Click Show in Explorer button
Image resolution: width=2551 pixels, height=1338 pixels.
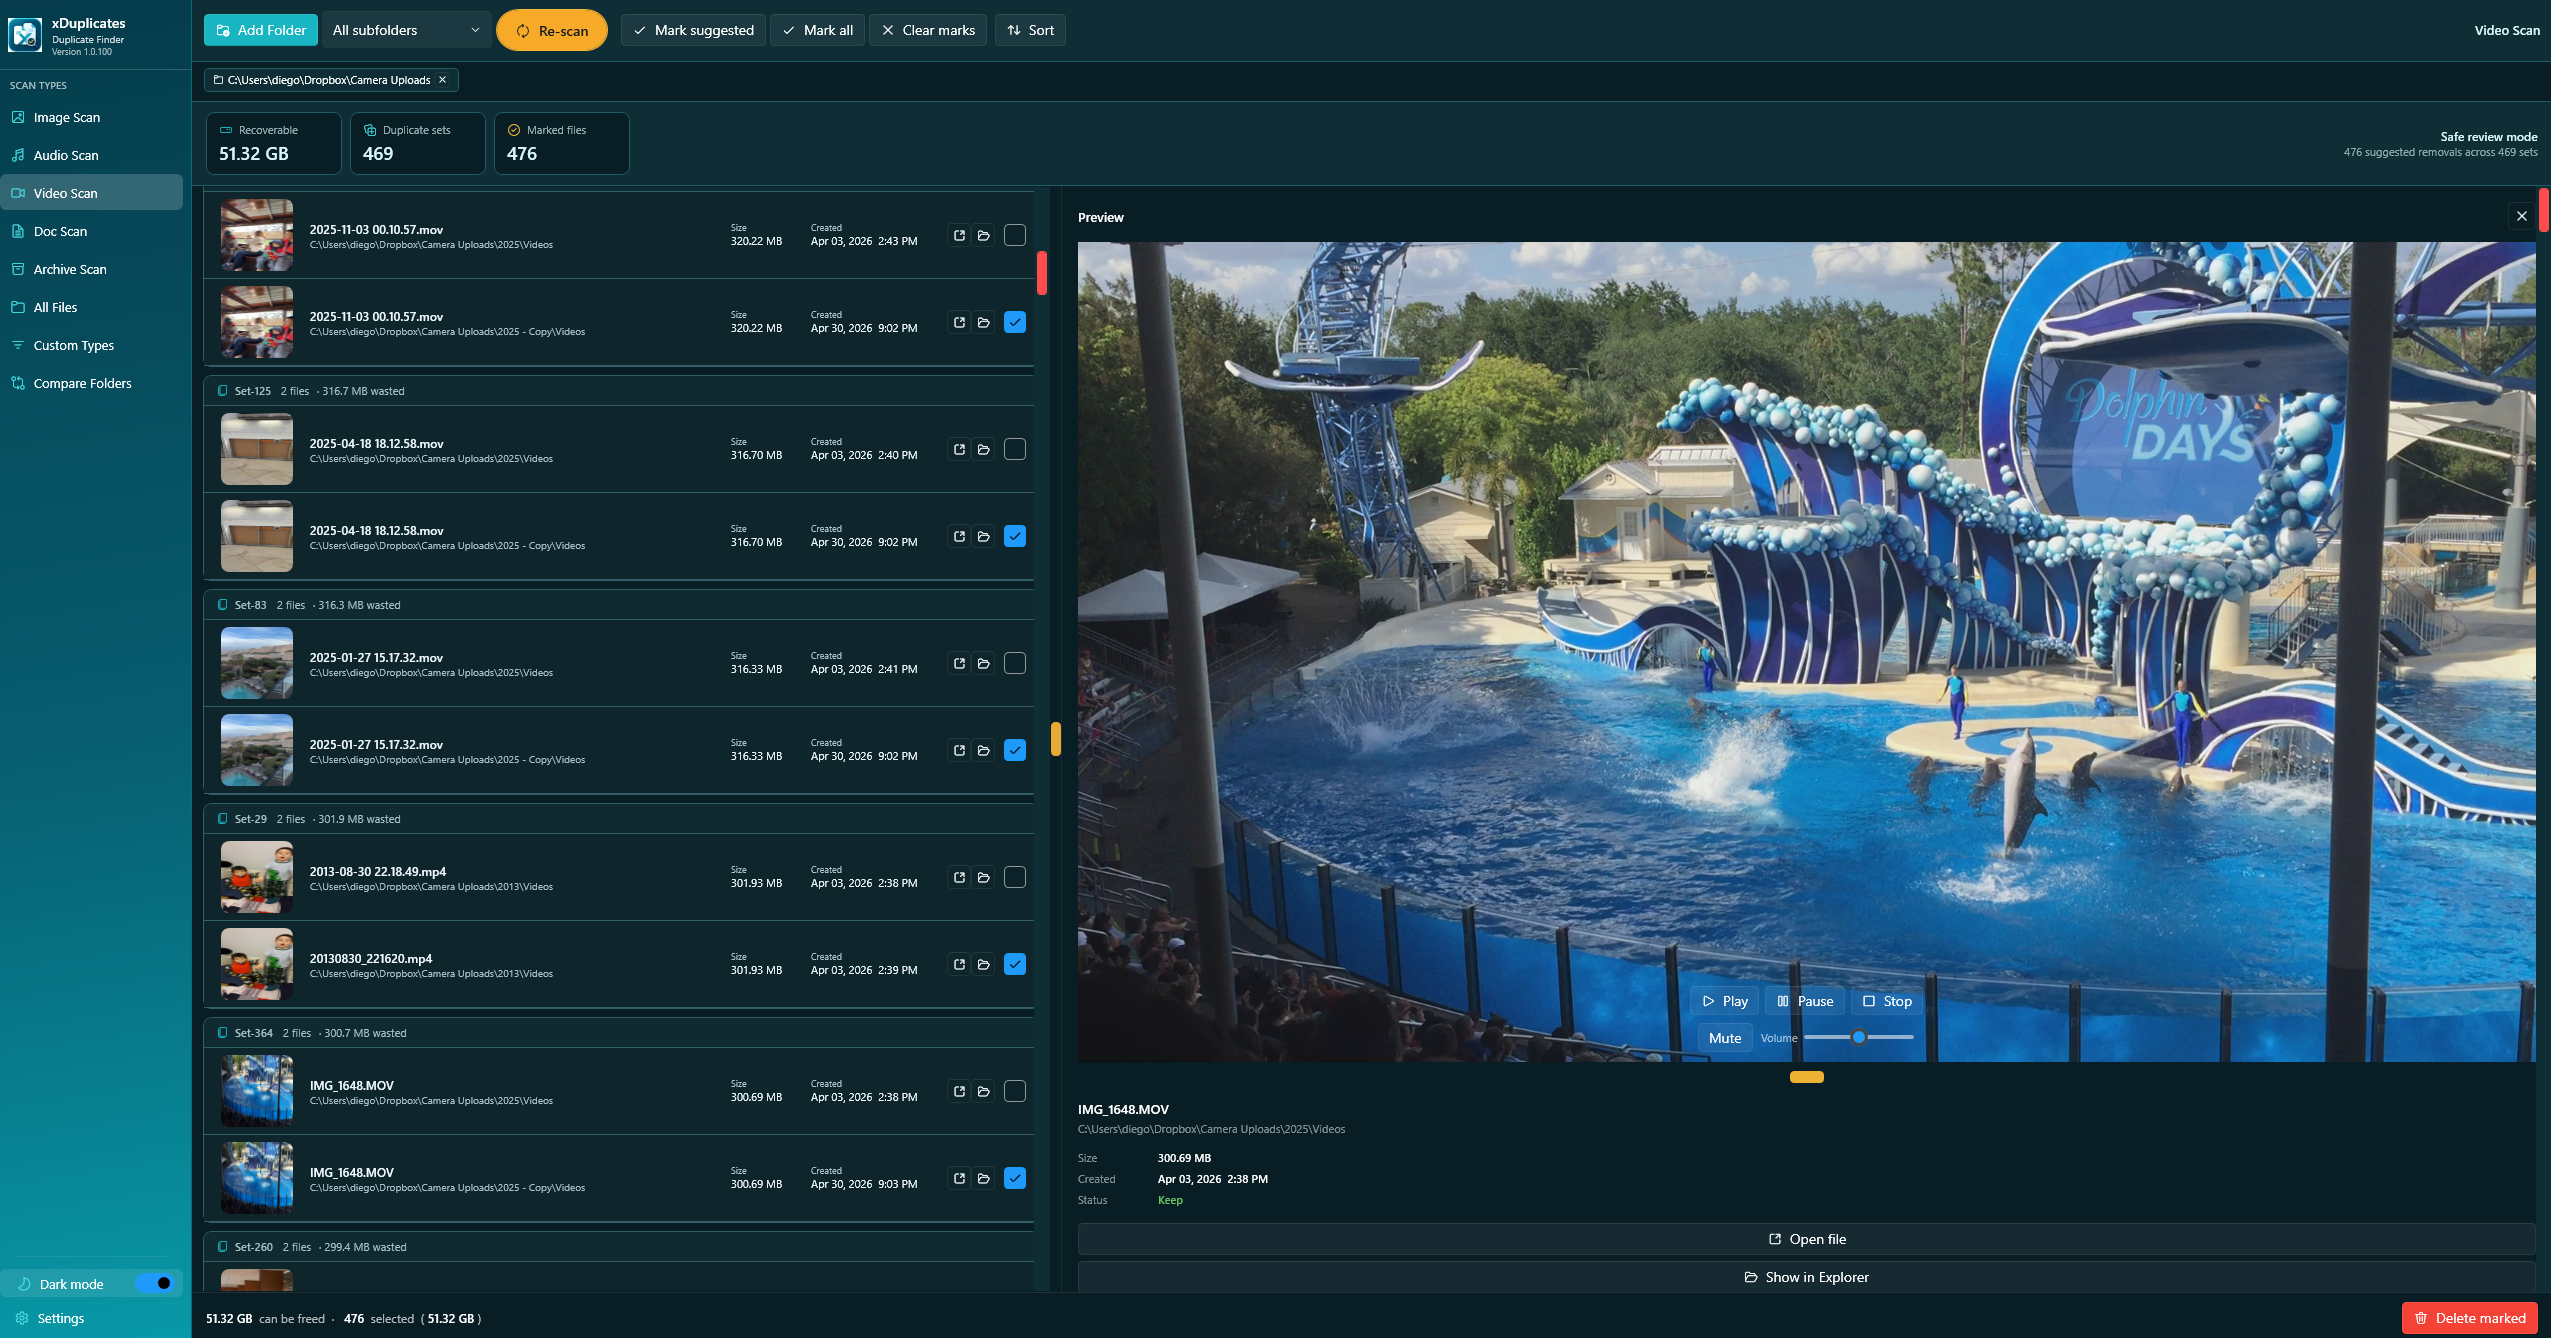pyautogui.click(x=1807, y=1277)
